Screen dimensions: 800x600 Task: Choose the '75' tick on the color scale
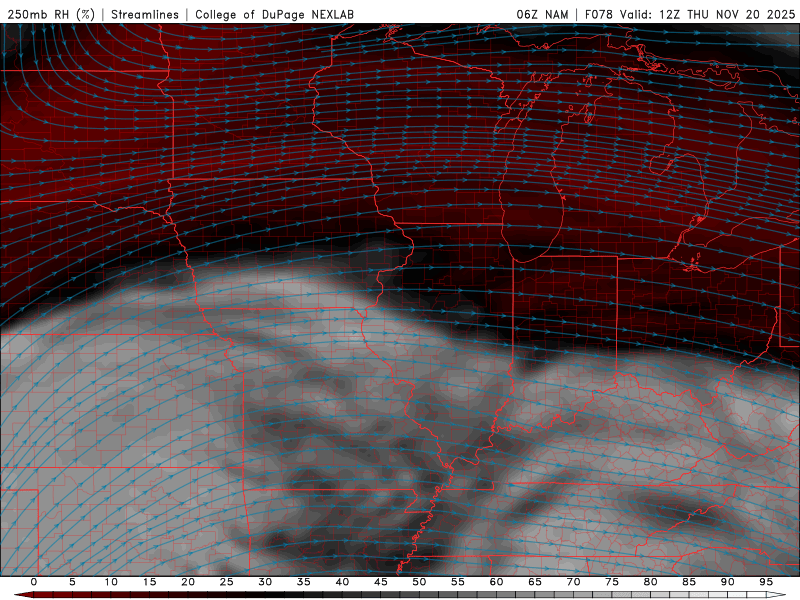click(x=612, y=582)
